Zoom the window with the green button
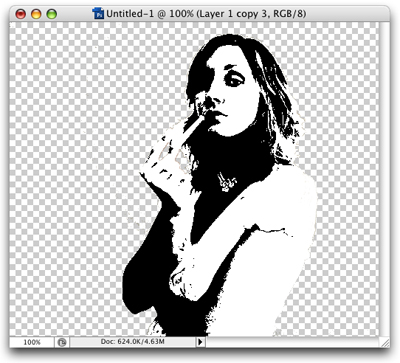400x363 pixels. click(52, 14)
